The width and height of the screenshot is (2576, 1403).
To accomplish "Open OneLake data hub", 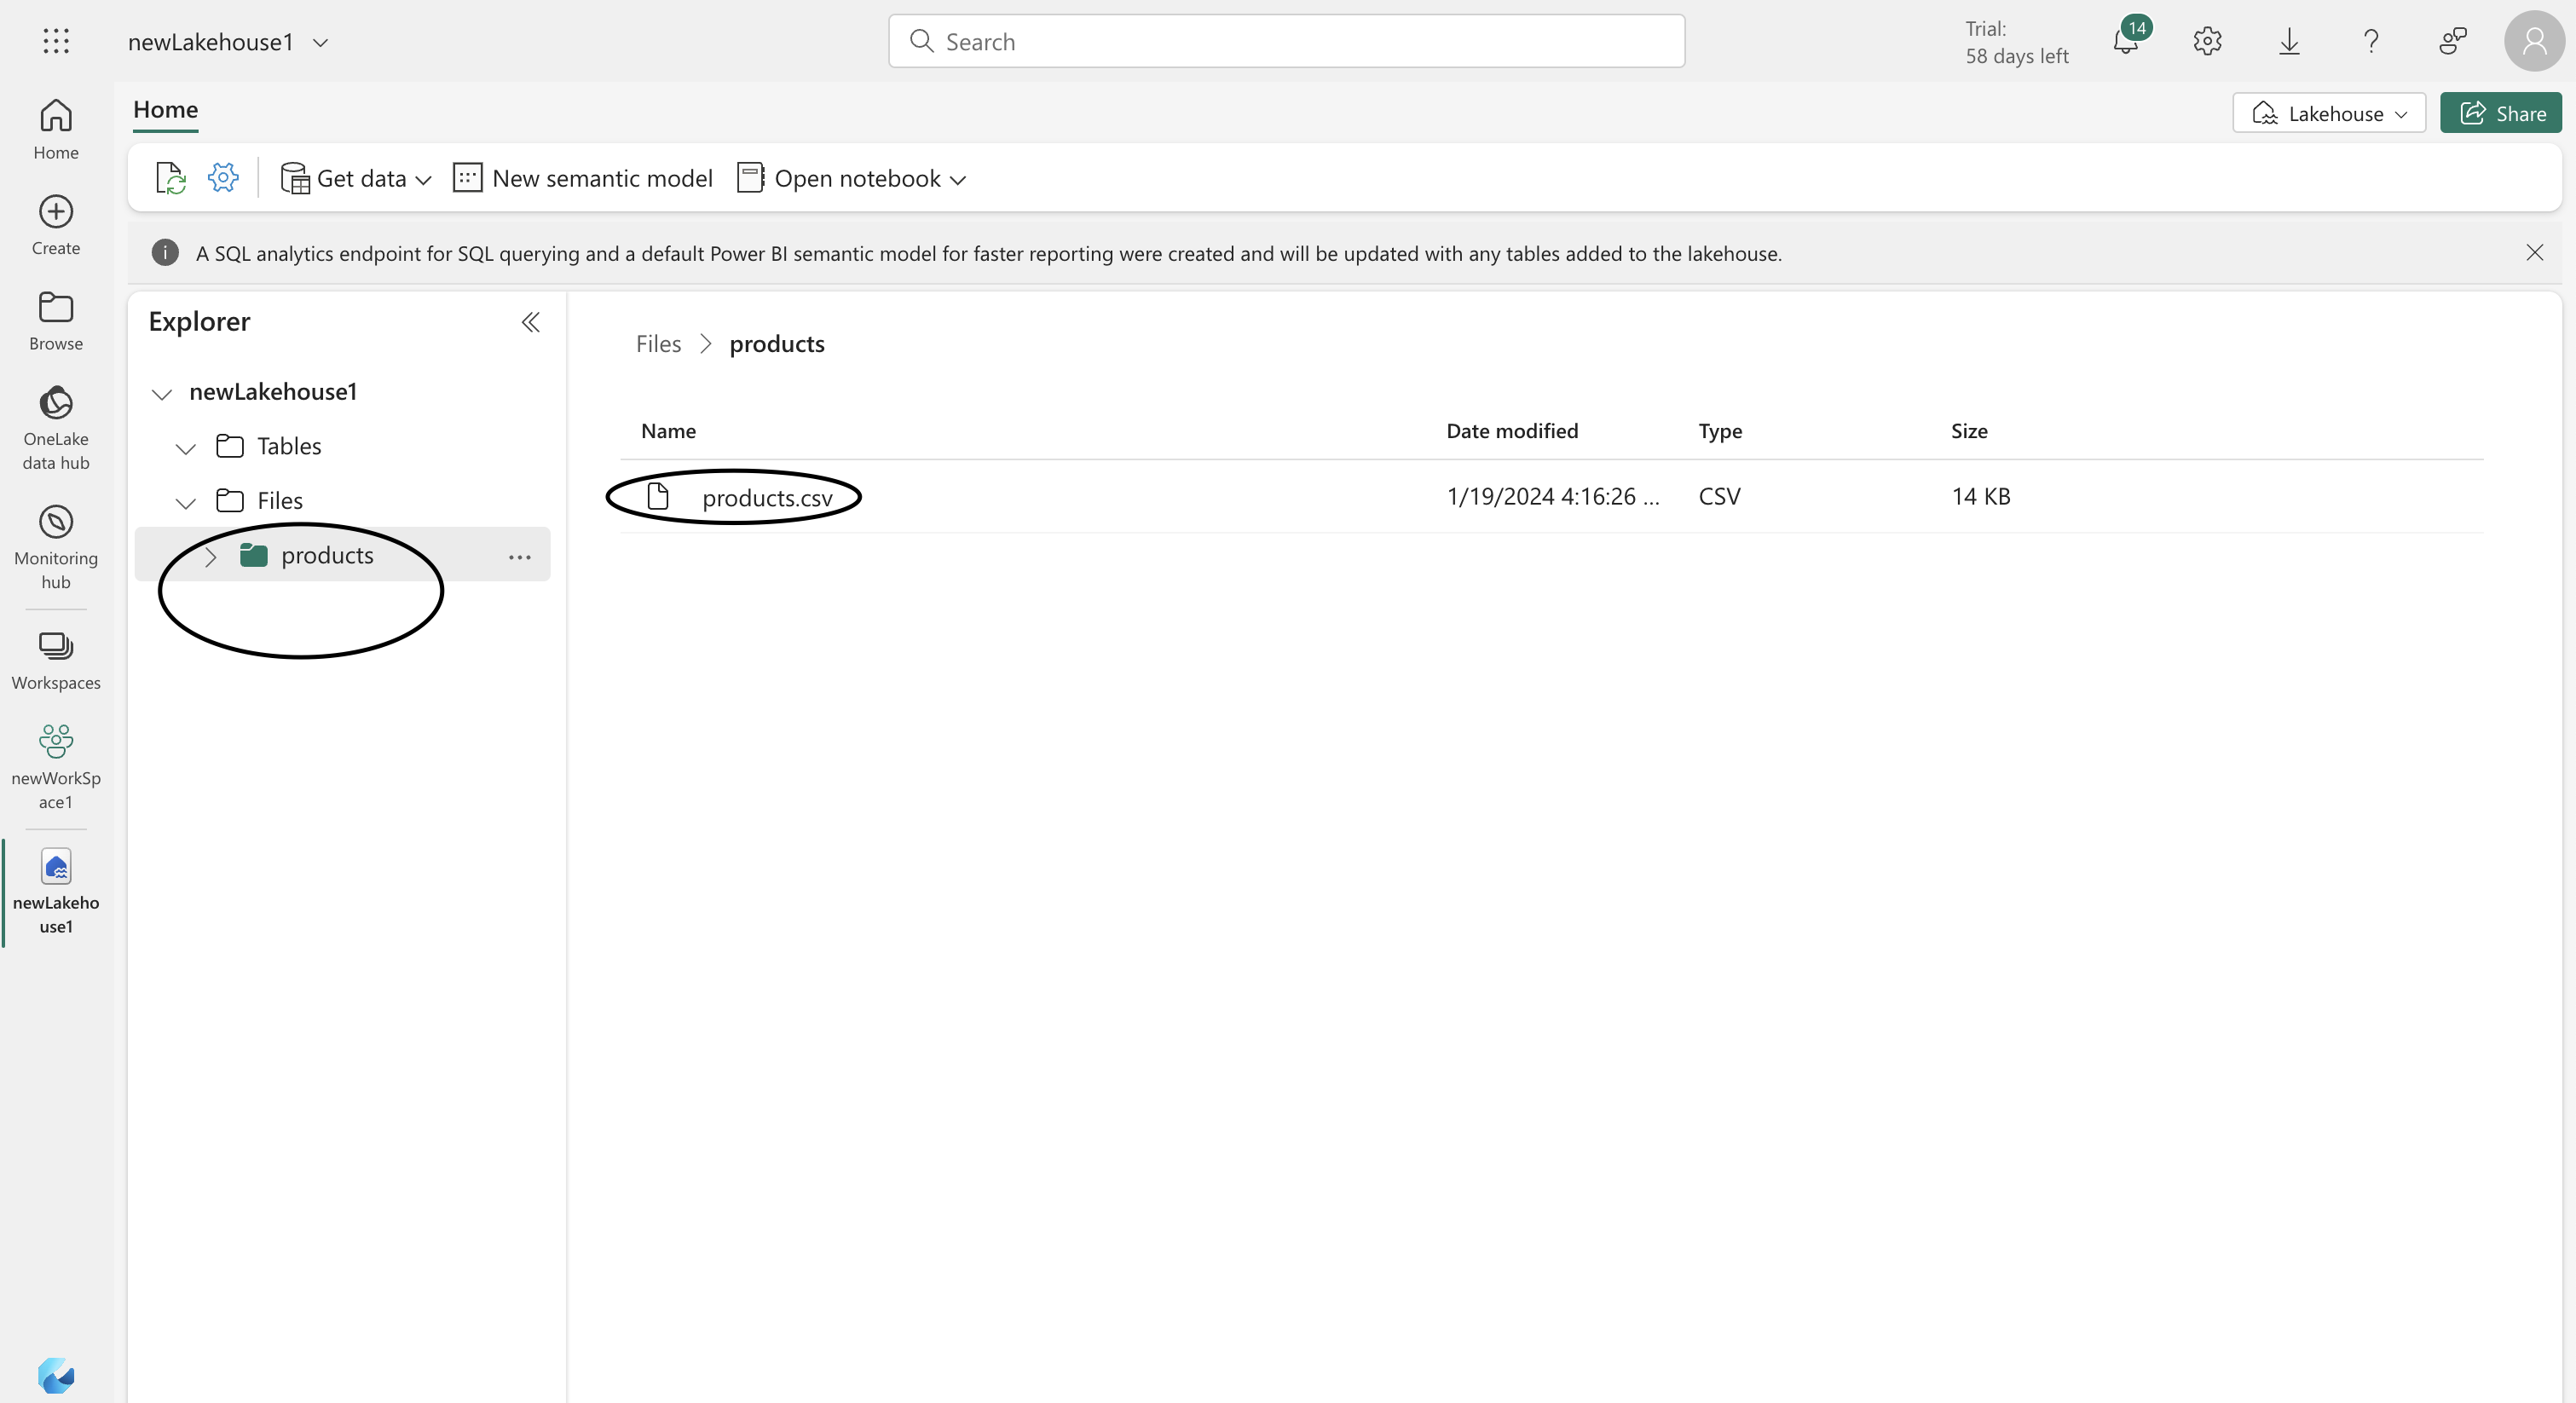I will coord(56,428).
